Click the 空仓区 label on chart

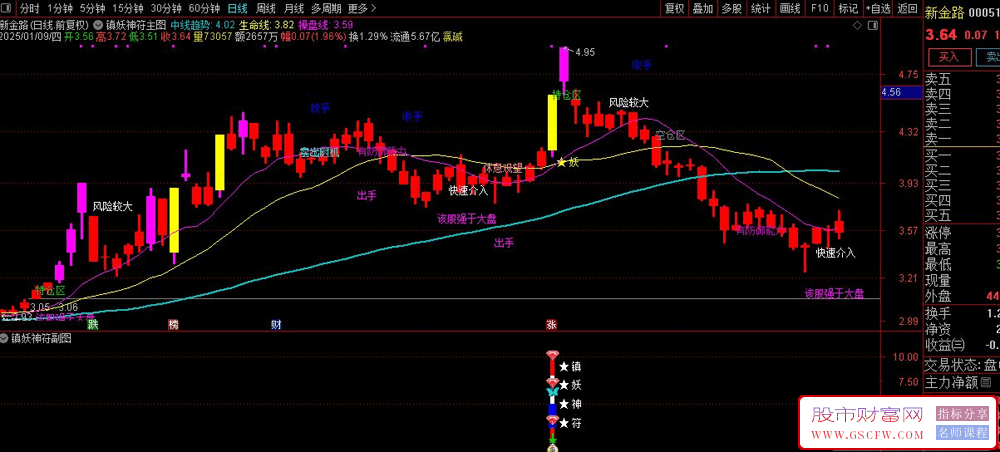tap(670, 135)
